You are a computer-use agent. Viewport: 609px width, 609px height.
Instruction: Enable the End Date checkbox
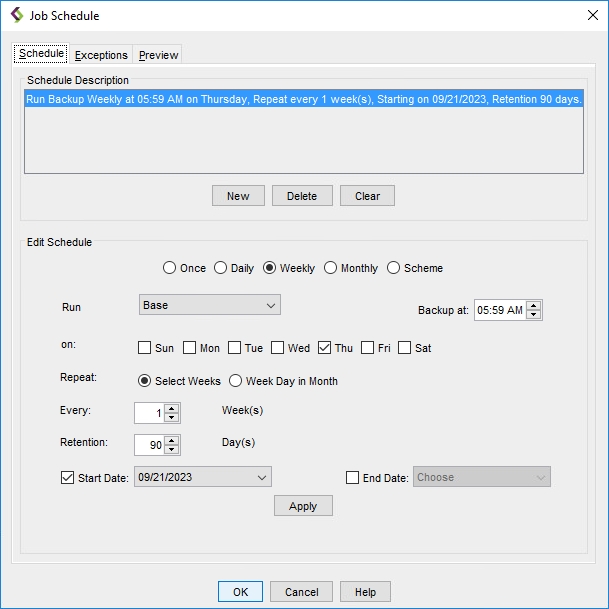click(x=352, y=478)
